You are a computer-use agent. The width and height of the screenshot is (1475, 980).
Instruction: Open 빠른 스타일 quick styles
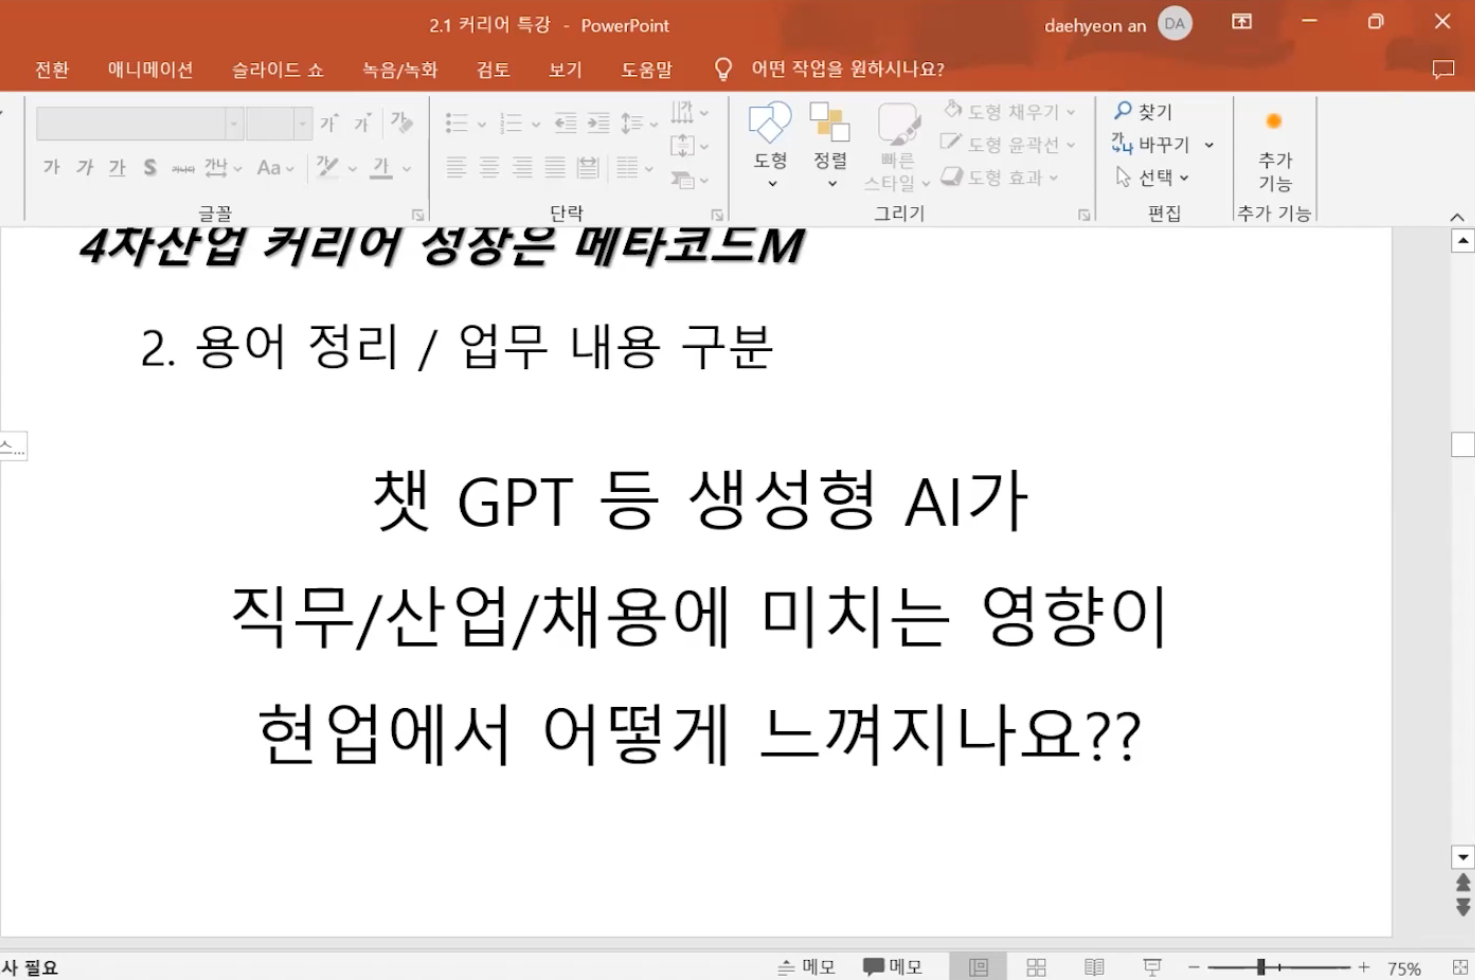pos(897,146)
